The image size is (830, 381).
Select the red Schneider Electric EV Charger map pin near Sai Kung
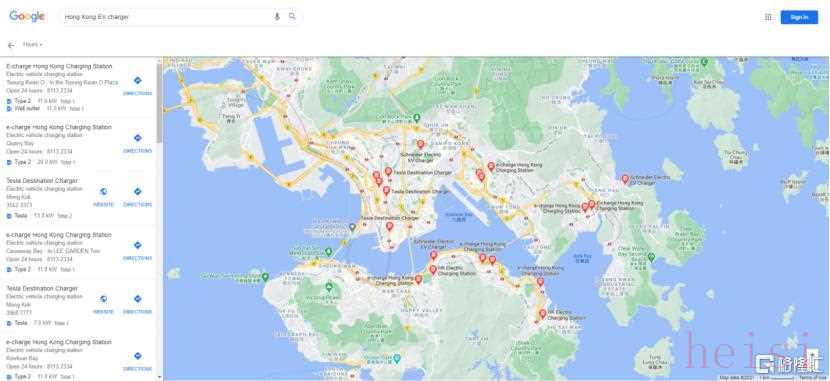coord(625,179)
